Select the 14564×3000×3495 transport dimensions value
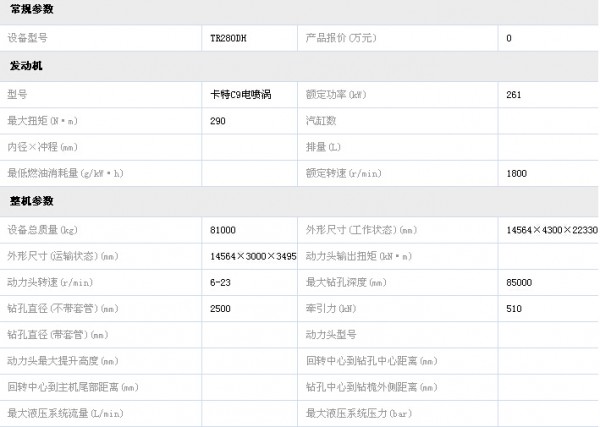This screenshot has height=427, width=600. [x=253, y=256]
